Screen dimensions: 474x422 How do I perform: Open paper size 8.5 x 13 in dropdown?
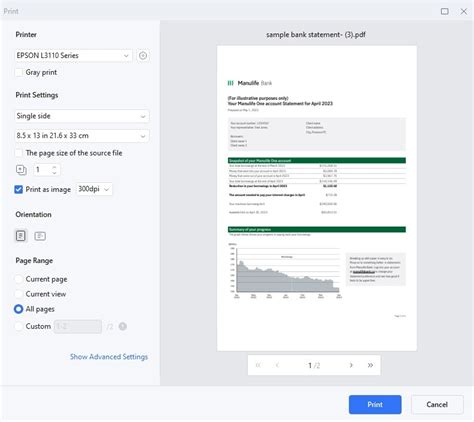82,136
